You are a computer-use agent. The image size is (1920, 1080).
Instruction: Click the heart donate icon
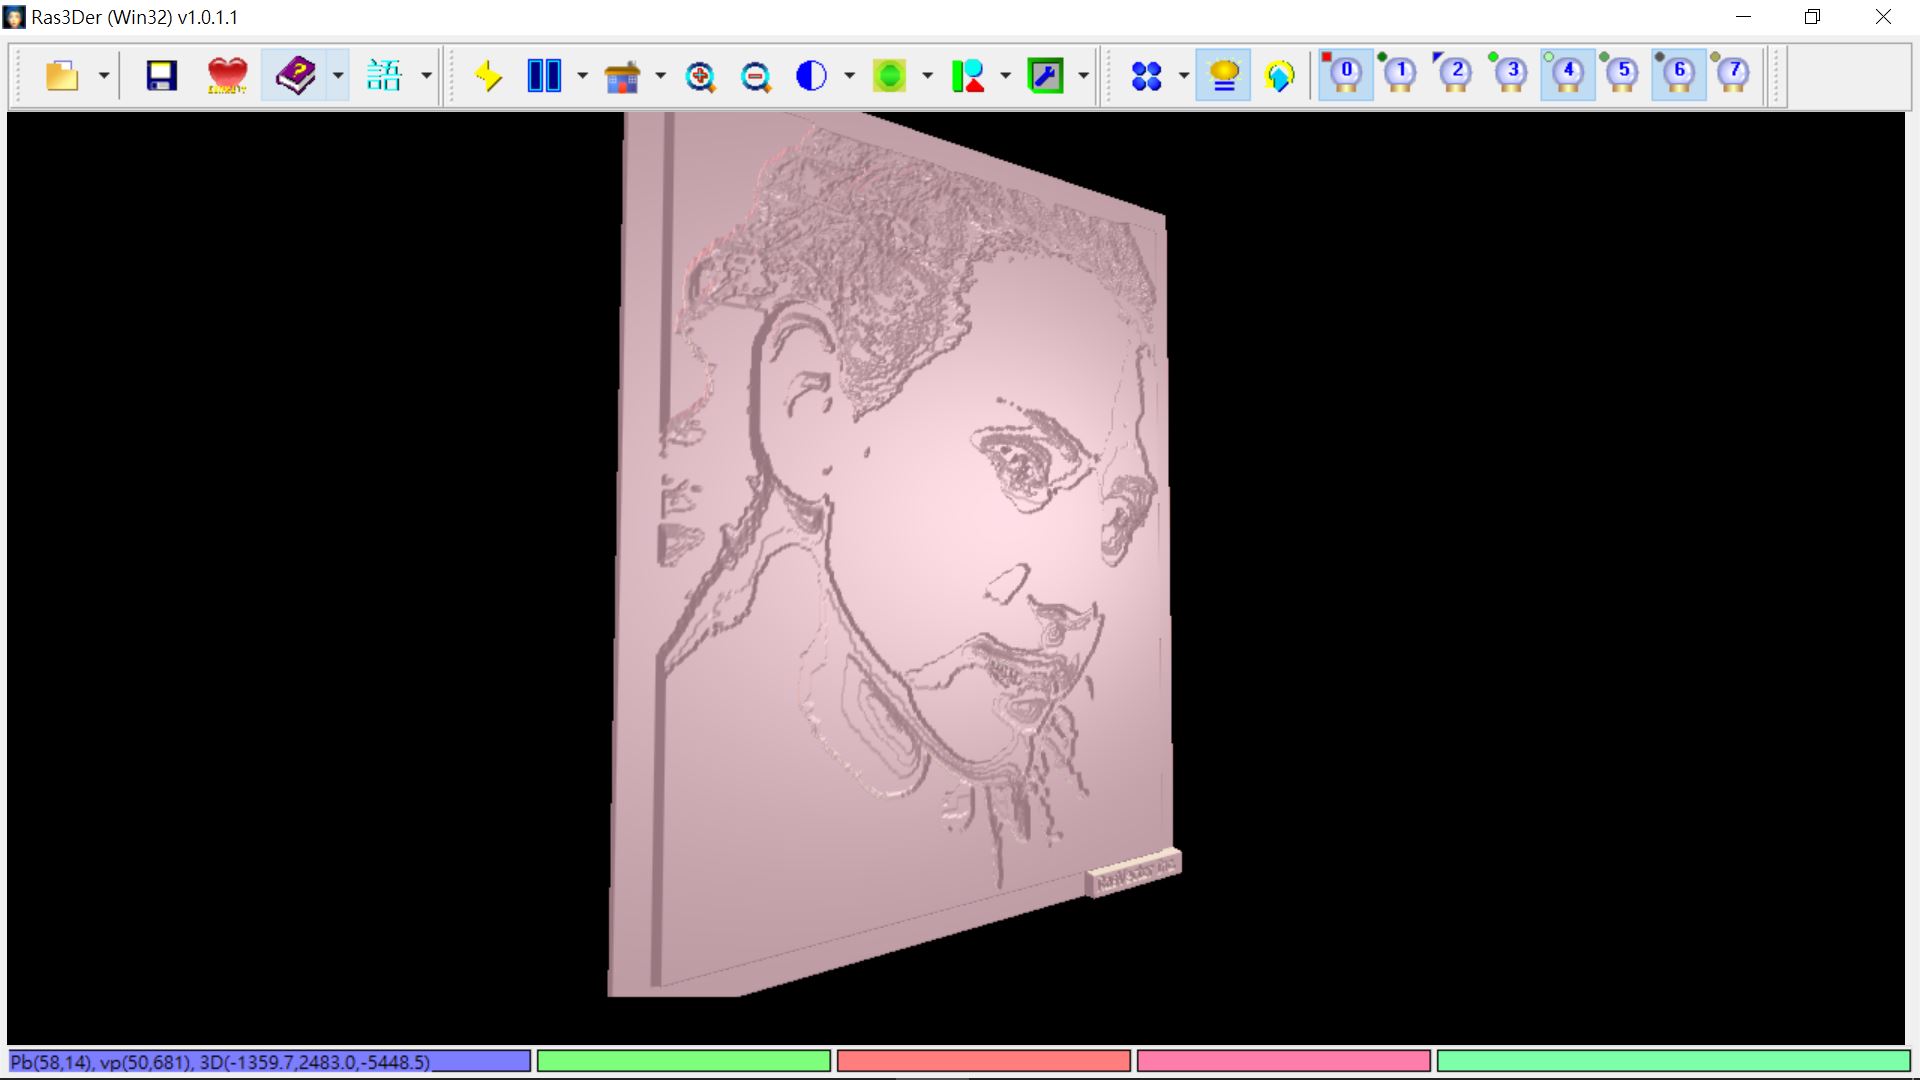(227, 74)
